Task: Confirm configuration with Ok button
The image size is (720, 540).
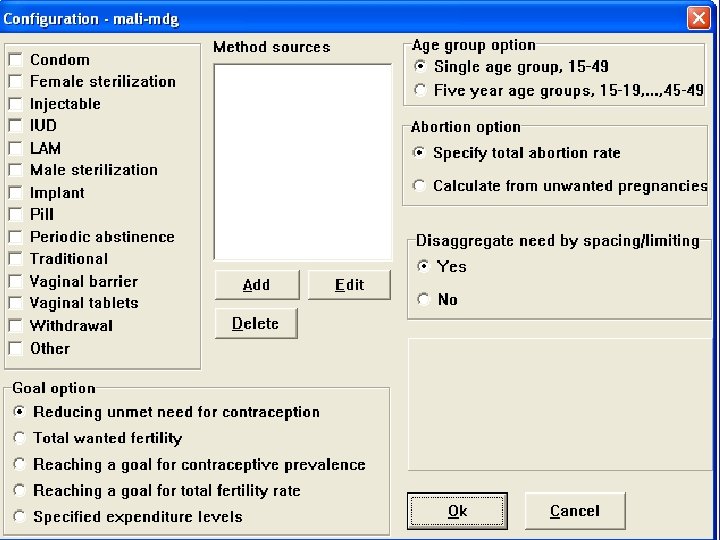Action: point(458,511)
